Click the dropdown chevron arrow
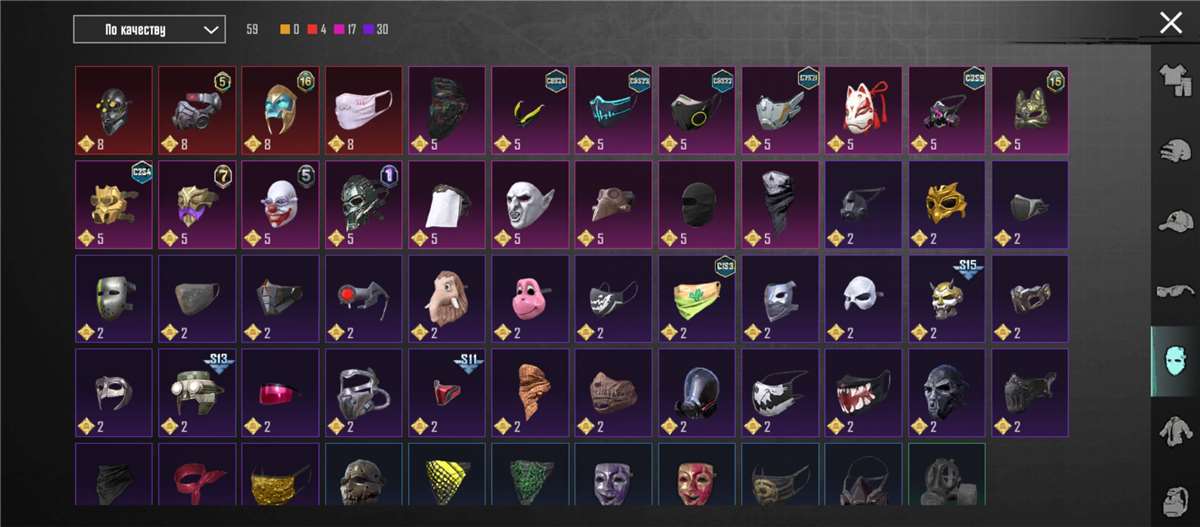 click(210, 30)
